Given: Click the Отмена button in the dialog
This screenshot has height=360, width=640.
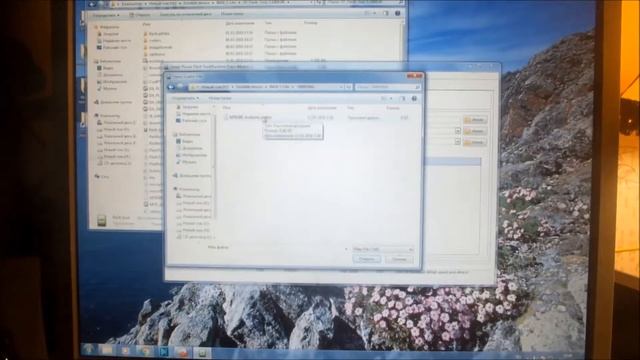Looking at the screenshot, I should 399,259.
